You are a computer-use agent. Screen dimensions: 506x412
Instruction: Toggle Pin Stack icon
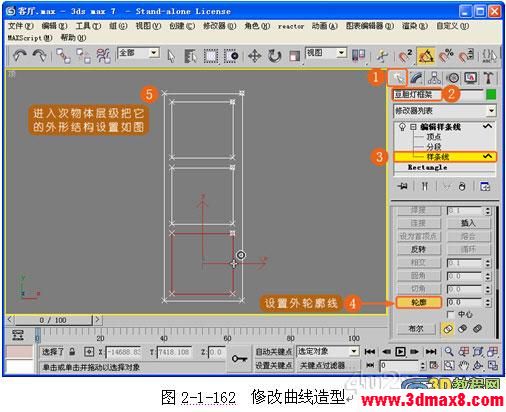pyautogui.click(x=402, y=186)
